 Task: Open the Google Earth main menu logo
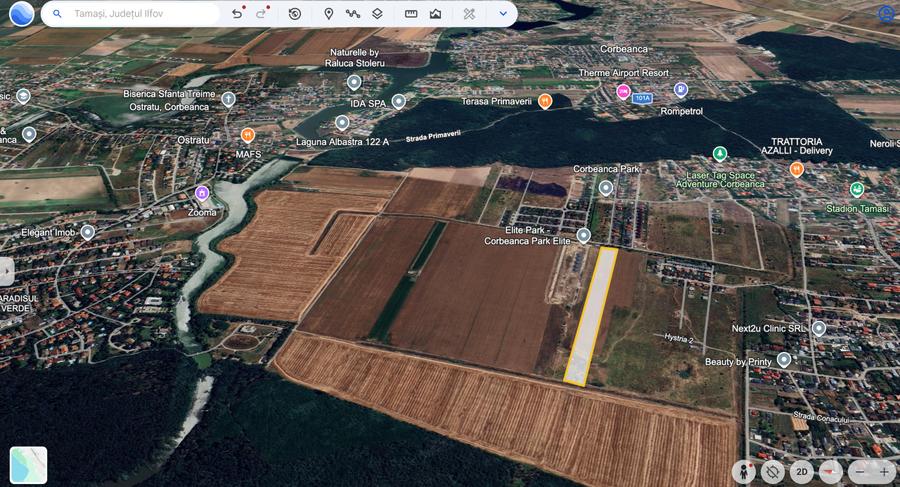tap(21, 14)
